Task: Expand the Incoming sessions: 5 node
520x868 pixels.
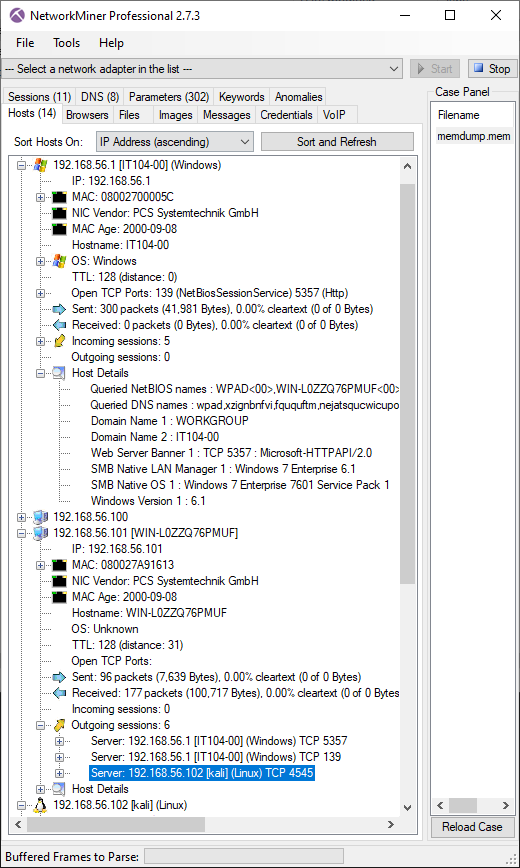Action: (x=40, y=341)
